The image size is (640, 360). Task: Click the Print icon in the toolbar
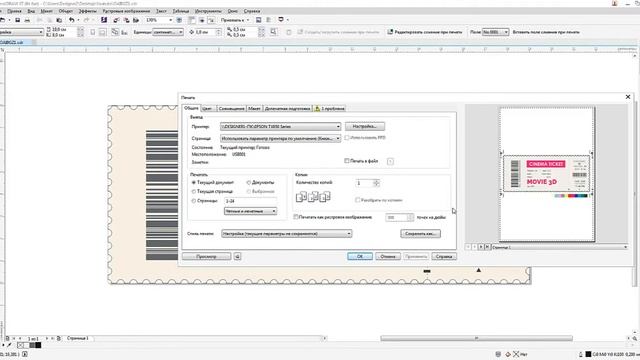27,20
